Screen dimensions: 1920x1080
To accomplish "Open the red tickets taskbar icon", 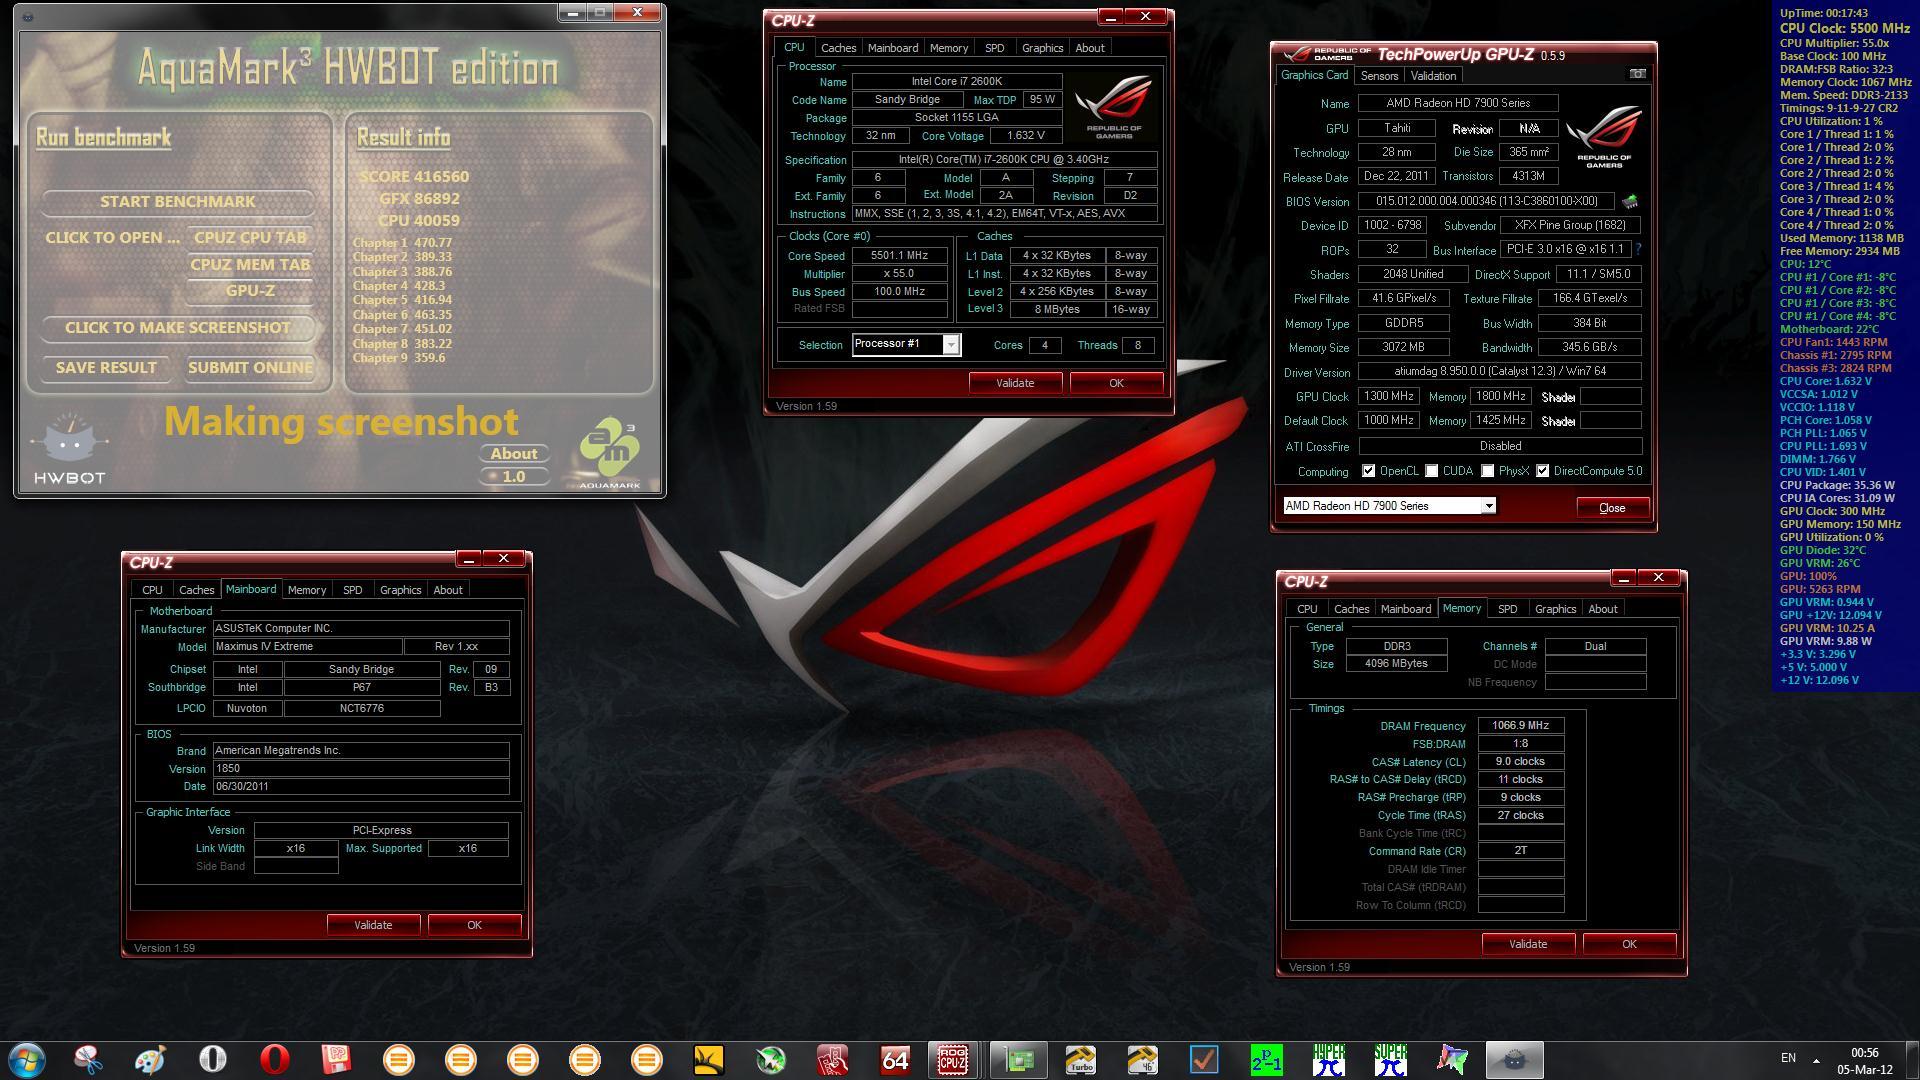I will [832, 1059].
